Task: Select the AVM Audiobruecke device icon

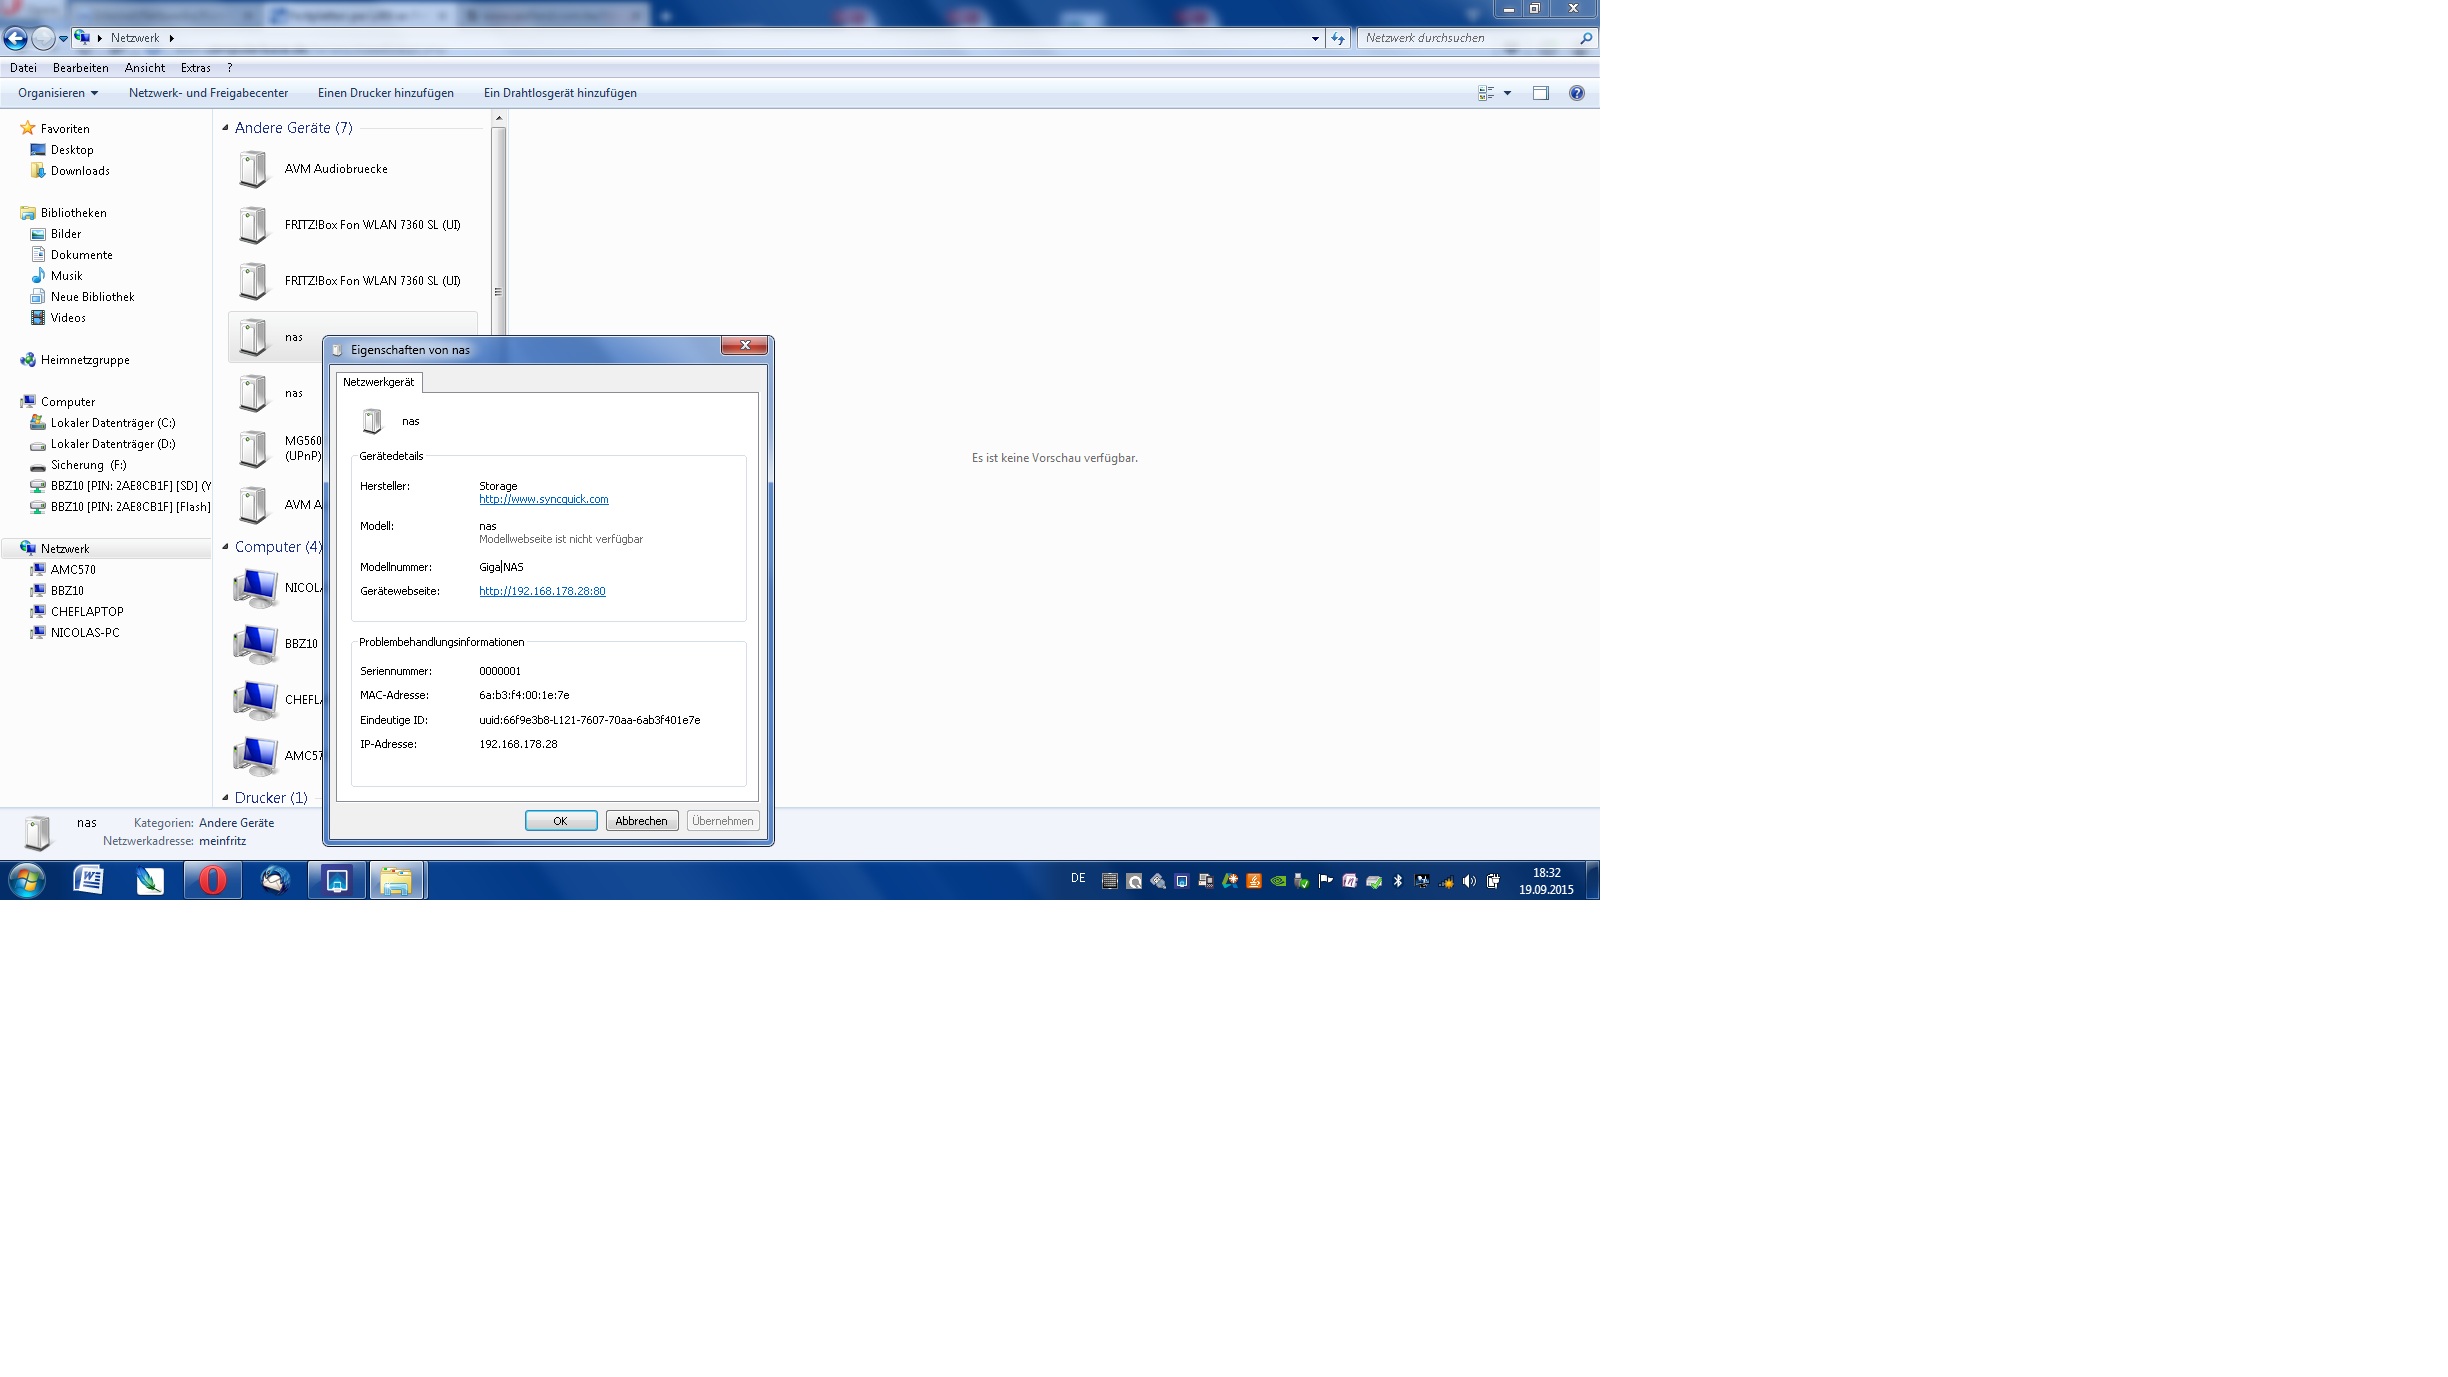Action: click(x=254, y=169)
